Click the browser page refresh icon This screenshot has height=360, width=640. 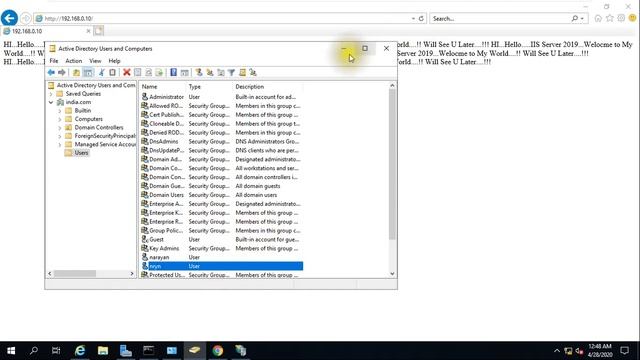coord(421,18)
